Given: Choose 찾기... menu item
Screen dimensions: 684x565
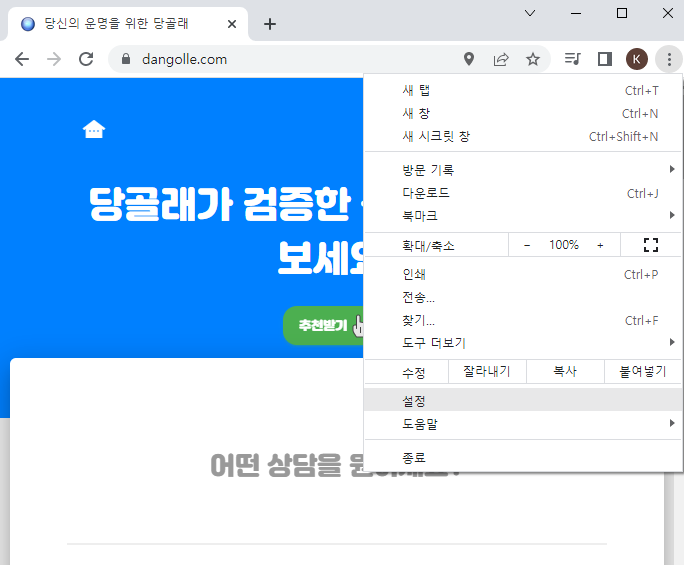Looking at the screenshot, I should (x=523, y=321).
